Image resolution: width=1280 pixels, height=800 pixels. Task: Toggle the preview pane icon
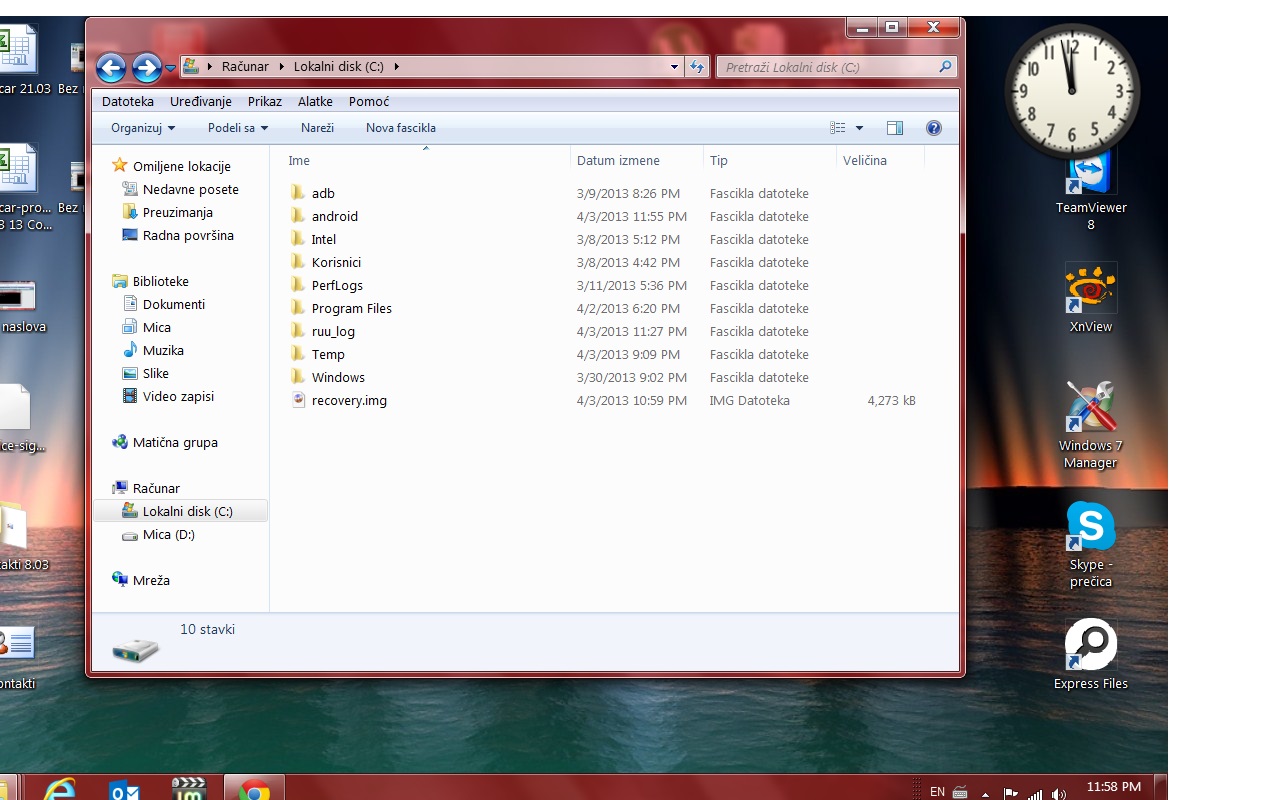click(x=895, y=128)
